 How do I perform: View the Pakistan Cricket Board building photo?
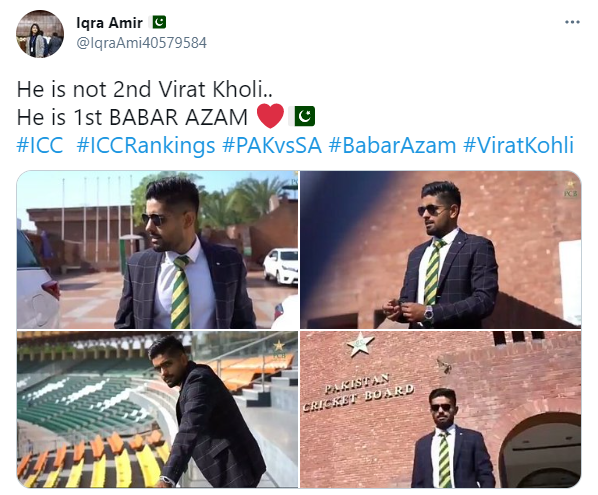pyautogui.click(x=441, y=410)
